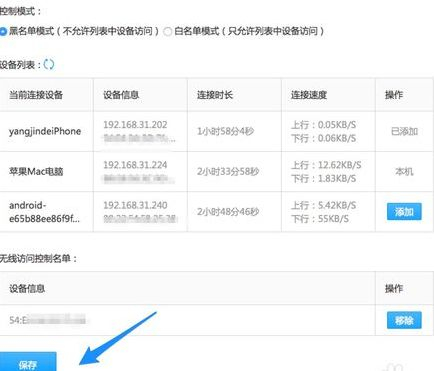The width and height of the screenshot is (434, 371).
Task: Select the 白名单模式 radio button
Action: tap(168, 32)
